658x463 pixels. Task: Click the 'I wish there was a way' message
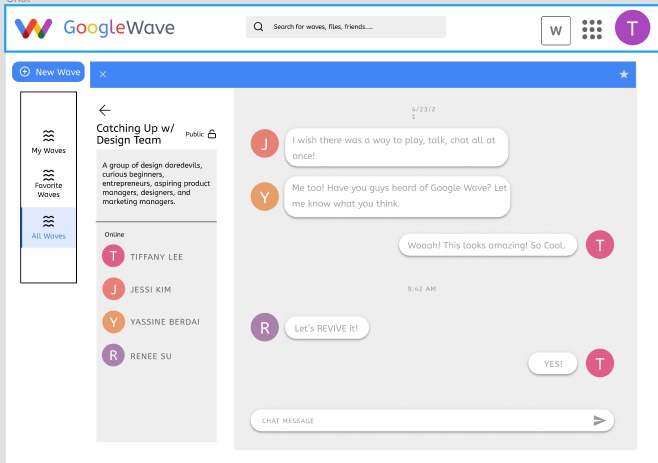click(x=397, y=147)
